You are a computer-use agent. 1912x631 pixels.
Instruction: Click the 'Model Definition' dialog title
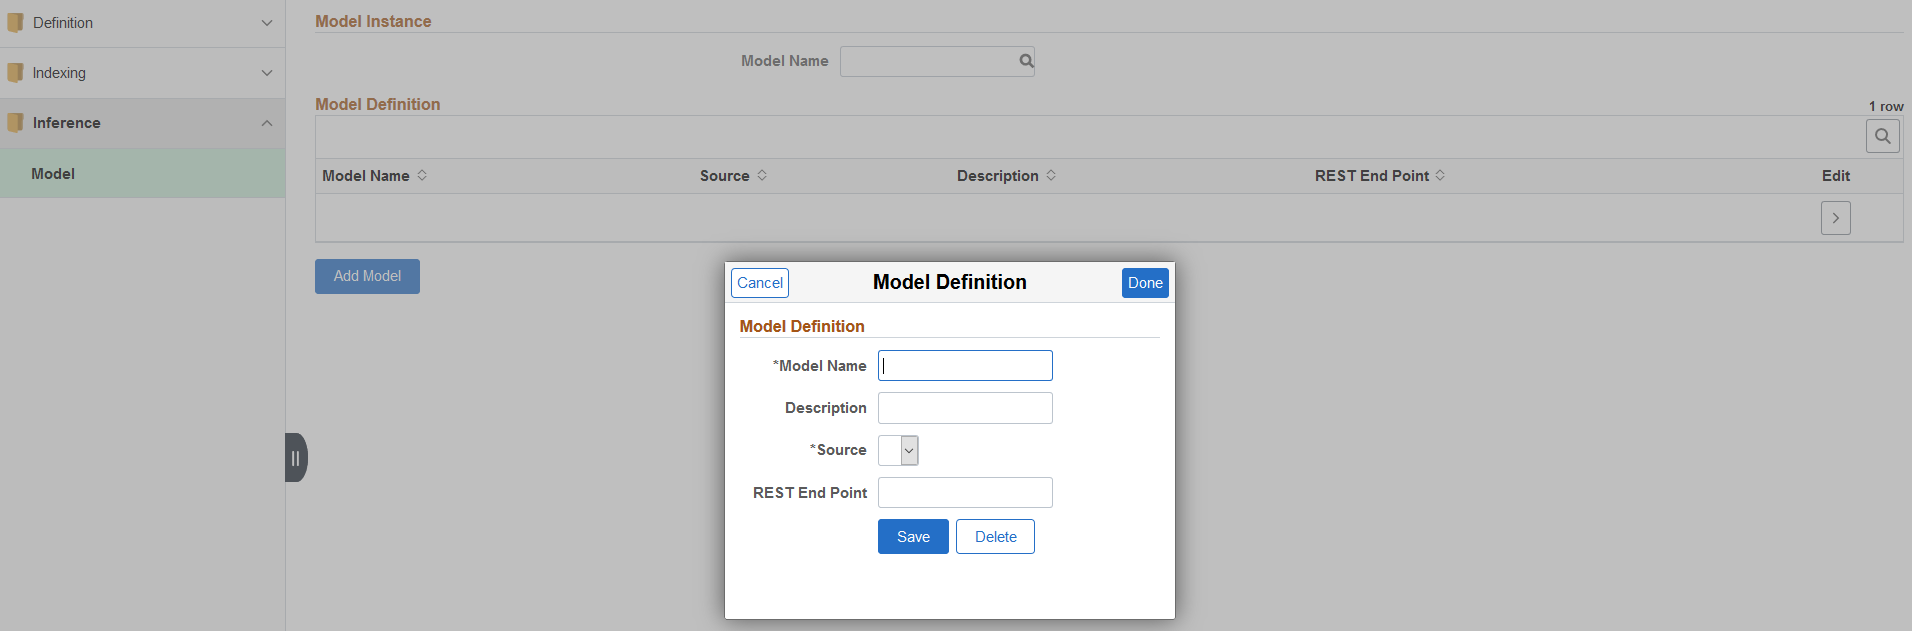tap(950, 282)
